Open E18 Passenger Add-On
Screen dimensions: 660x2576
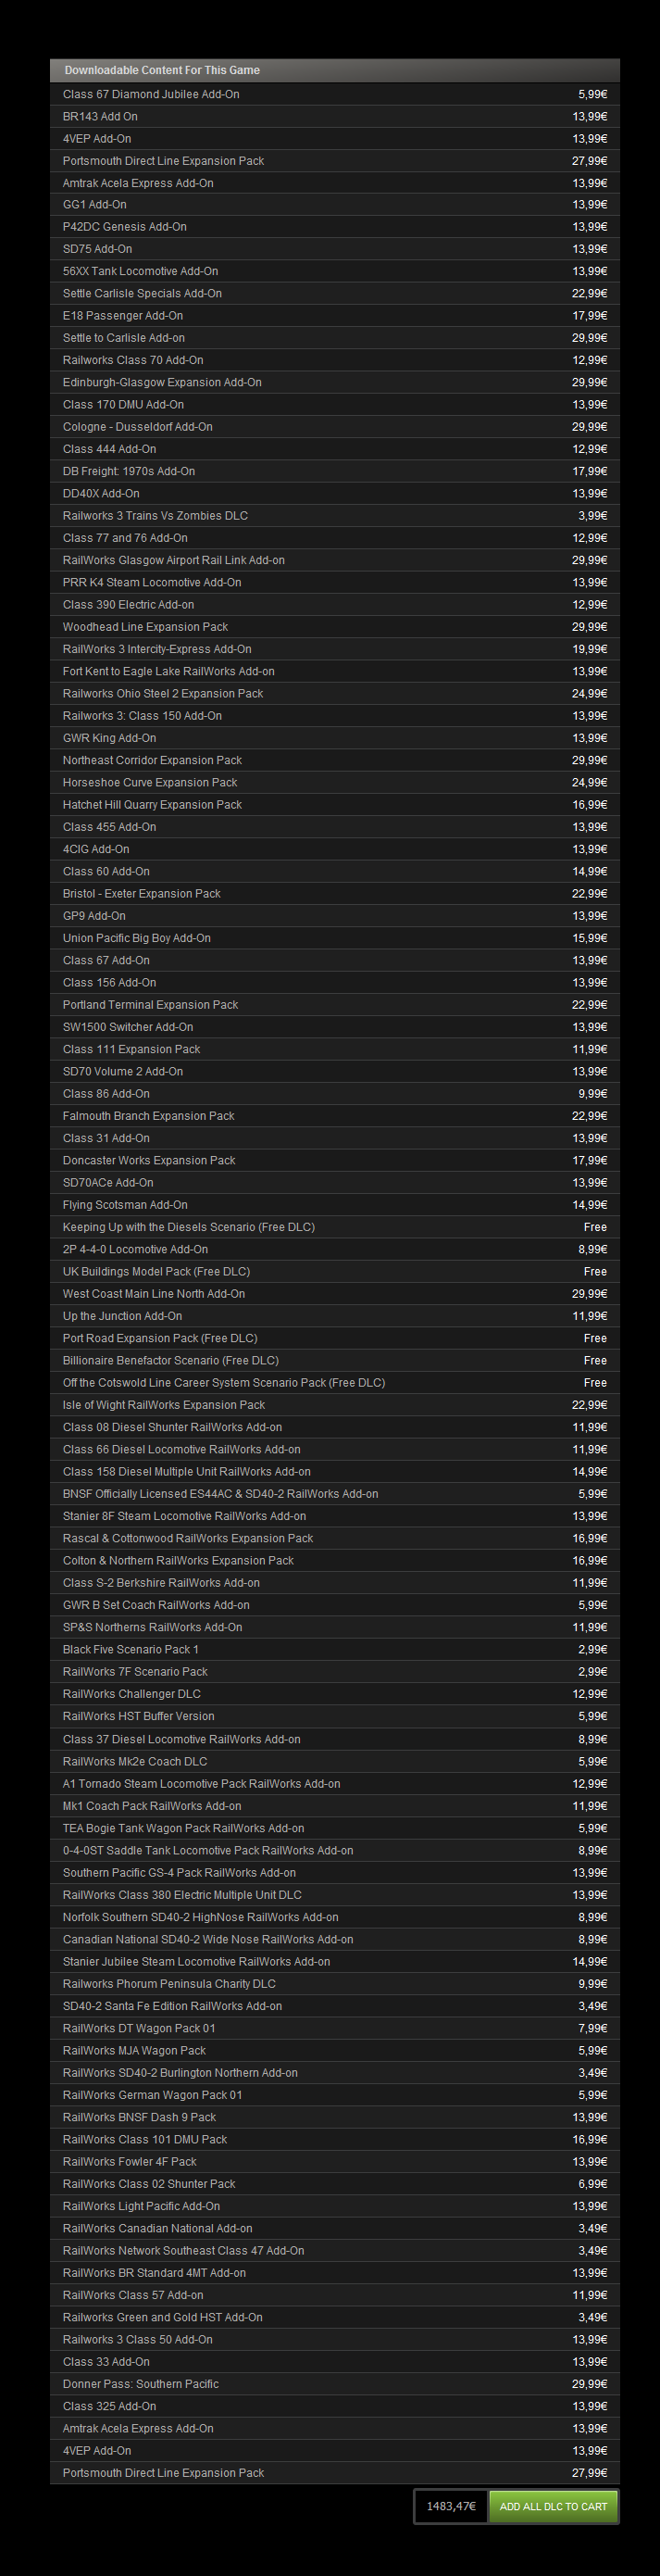[x=335, y=315]
